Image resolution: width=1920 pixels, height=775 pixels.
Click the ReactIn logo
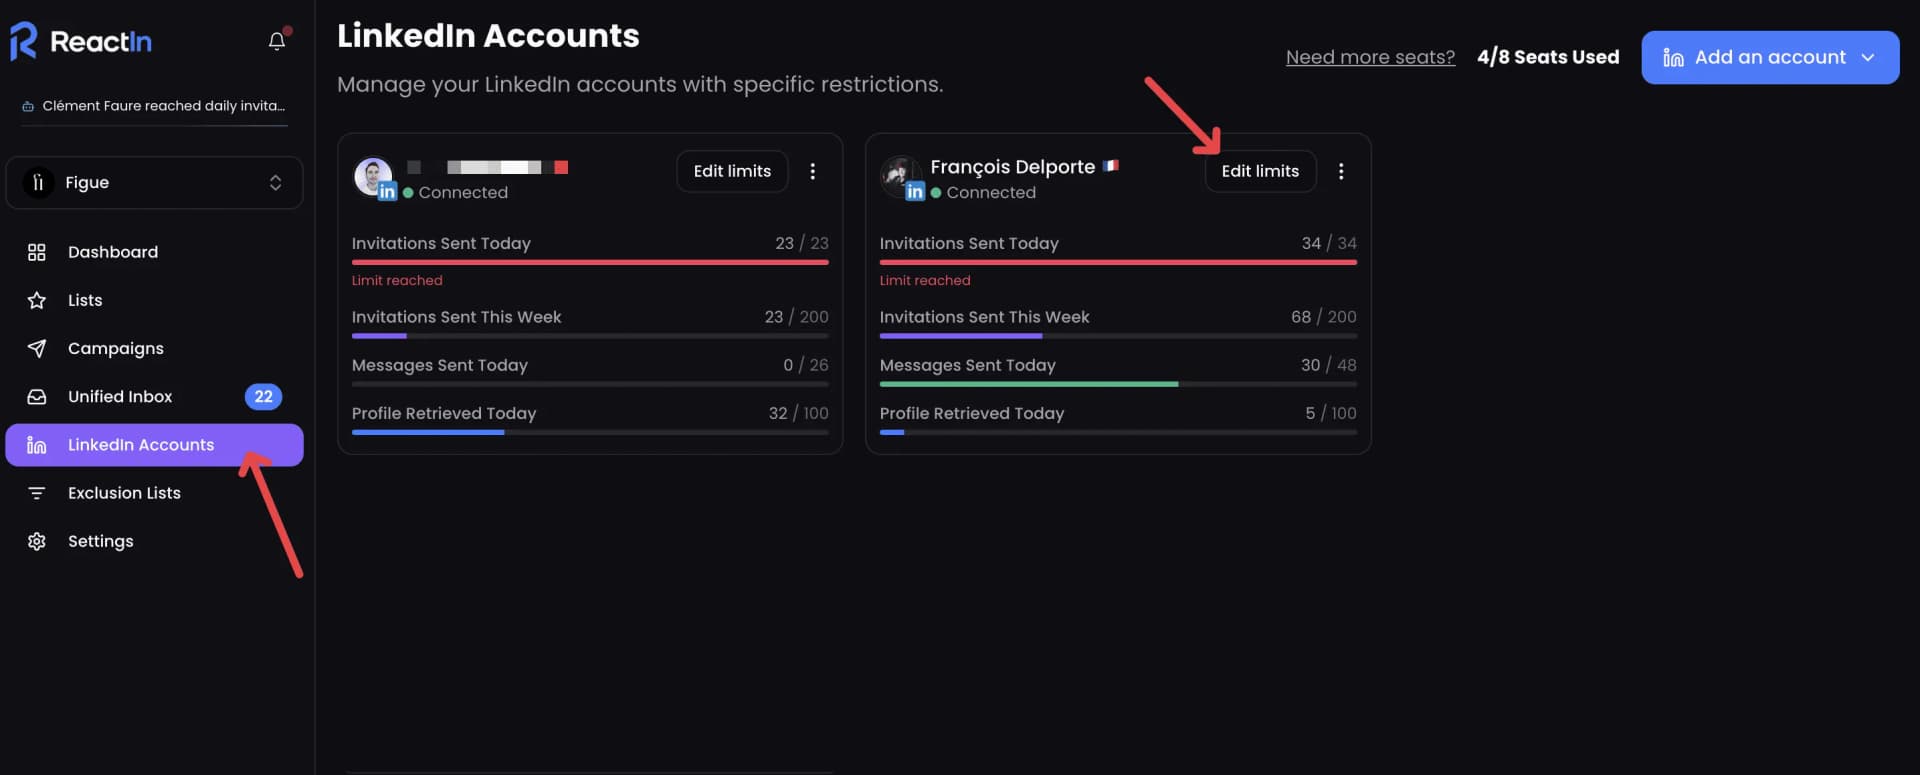82,41
